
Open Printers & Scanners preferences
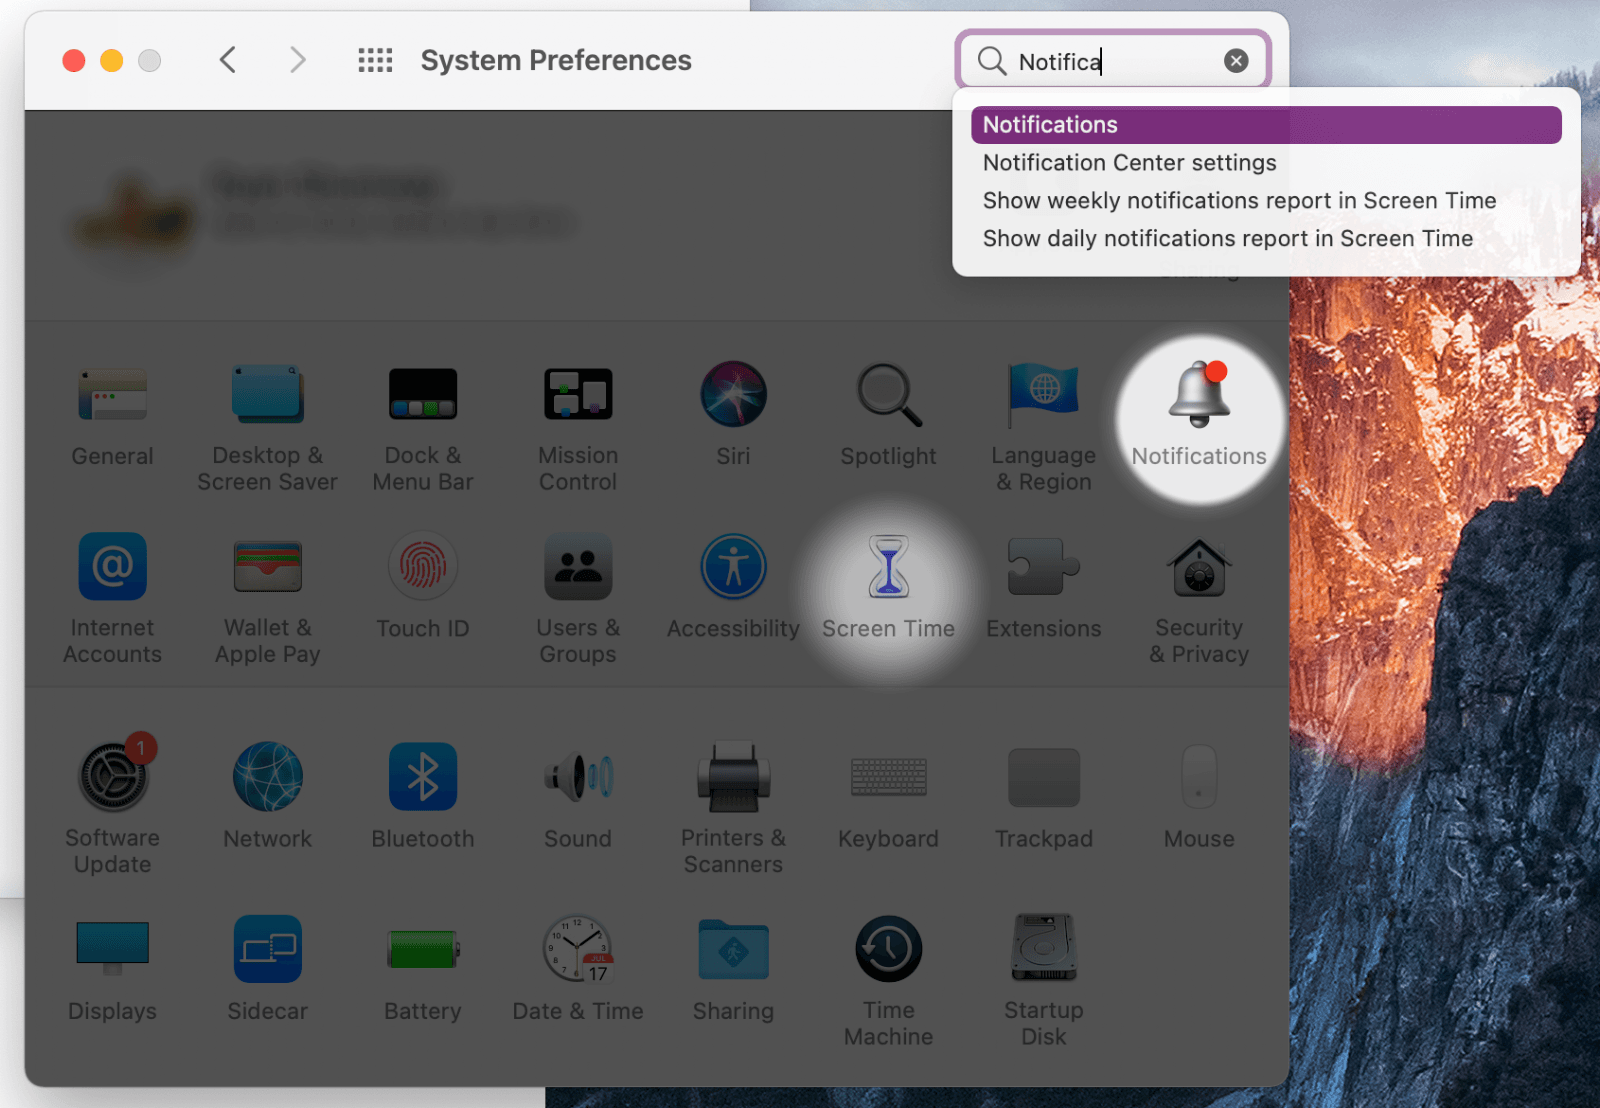(733, 776)
